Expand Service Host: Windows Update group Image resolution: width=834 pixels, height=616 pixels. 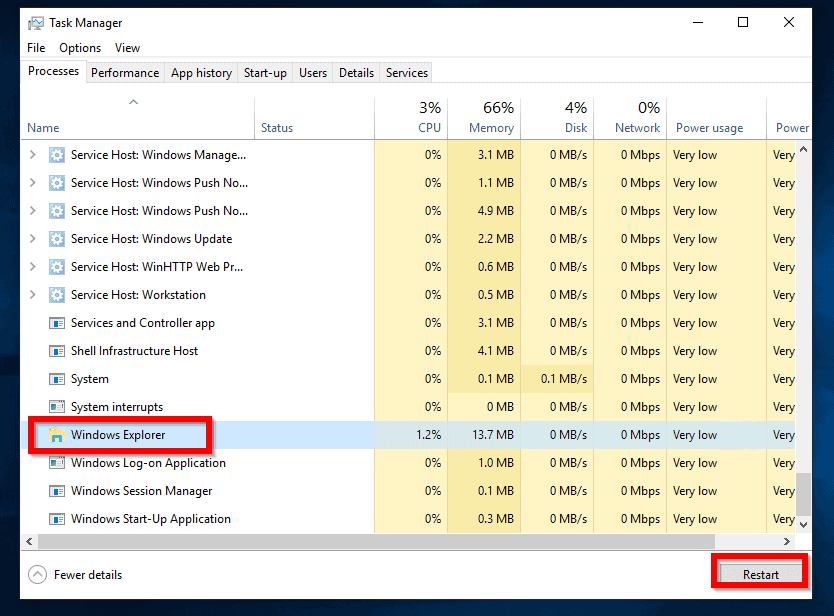click(33, 239)
